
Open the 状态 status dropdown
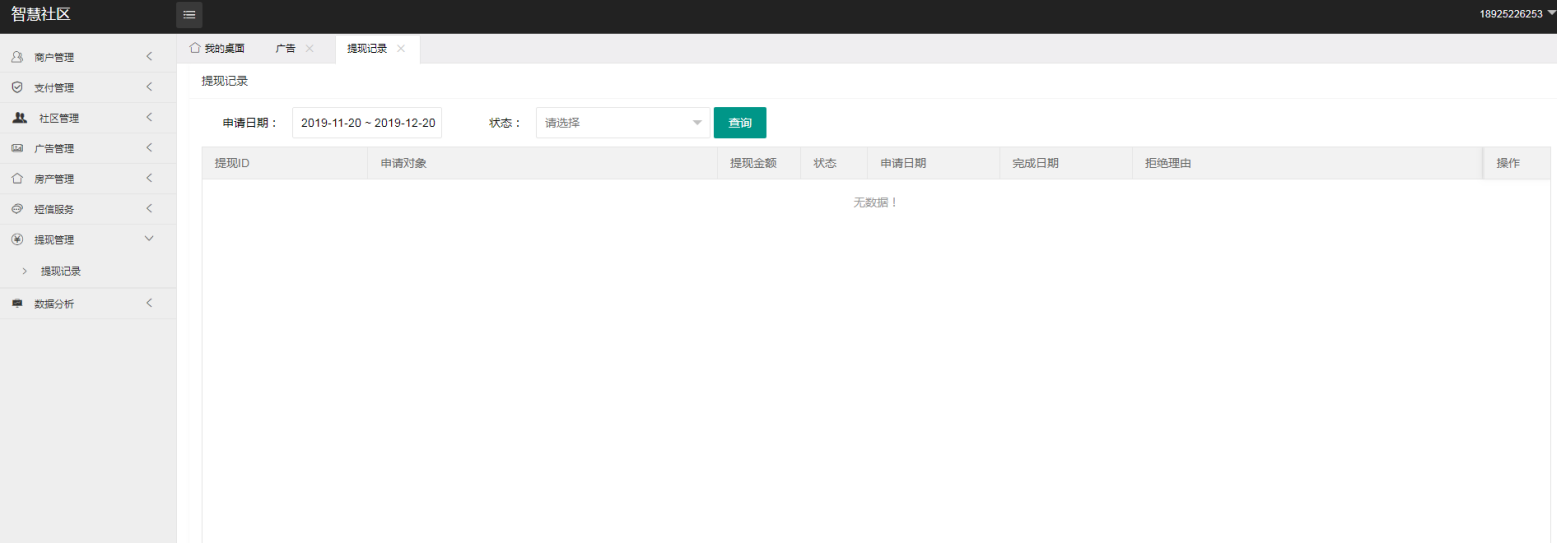click(622, 123)
